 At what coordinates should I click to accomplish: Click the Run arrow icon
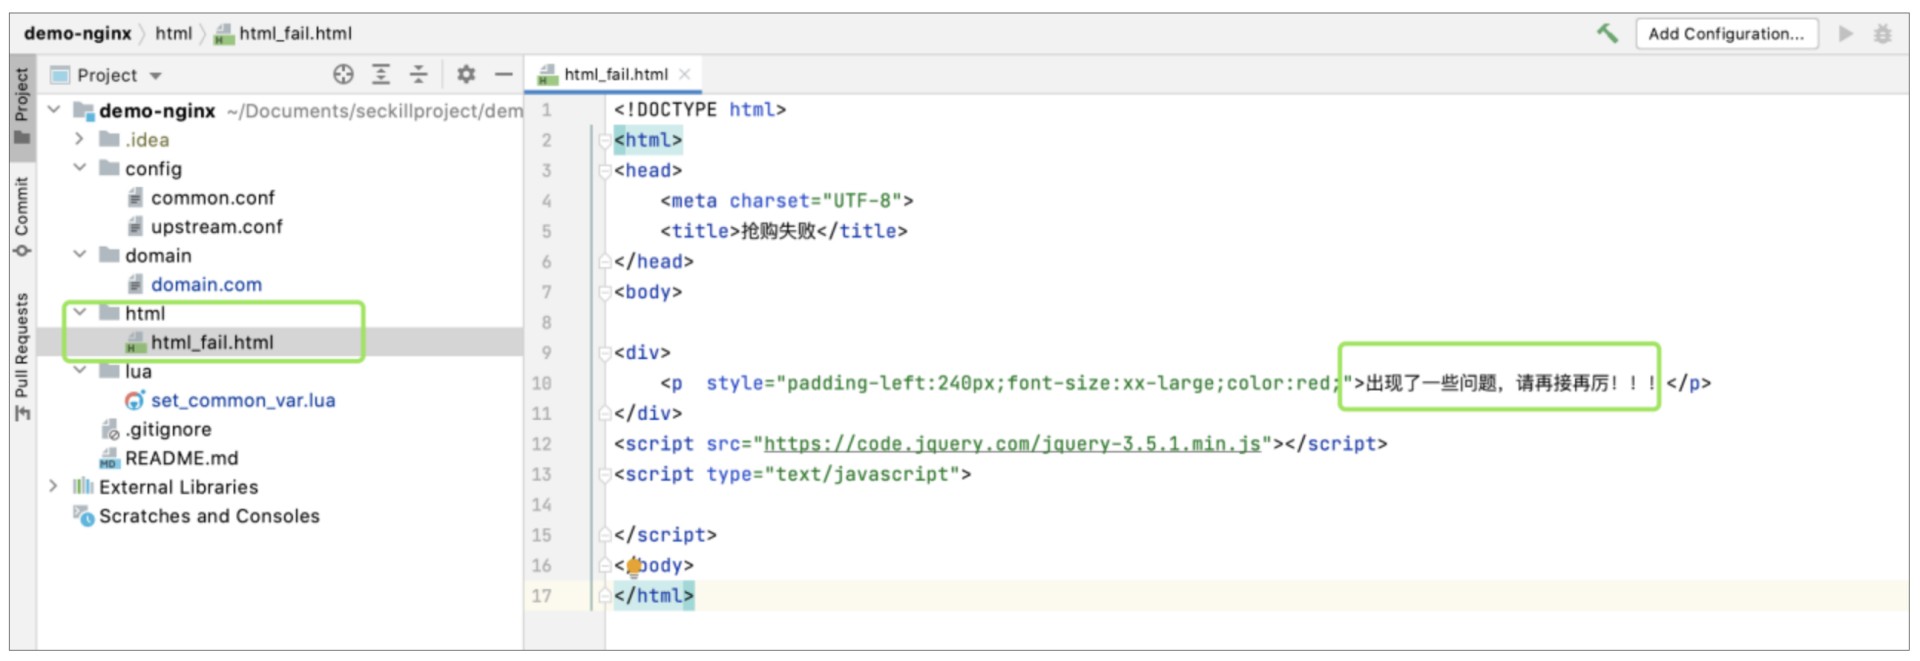point(1846,34)
